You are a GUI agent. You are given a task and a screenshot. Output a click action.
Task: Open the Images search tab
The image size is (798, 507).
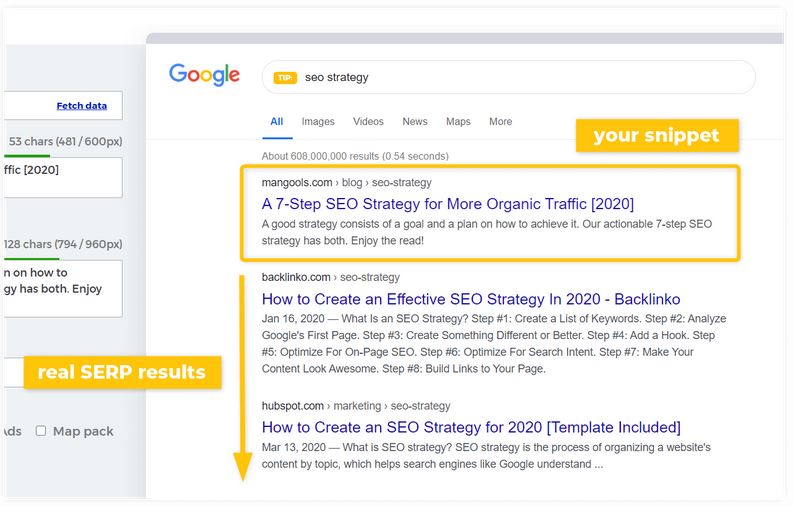pos(318,122)
